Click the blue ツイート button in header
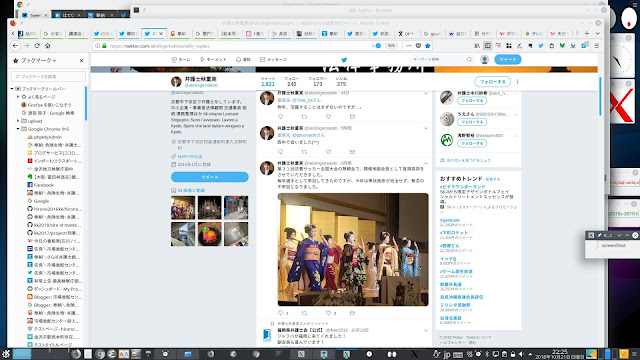This screenshot has height=360, width=640. (x=507, y=60)
